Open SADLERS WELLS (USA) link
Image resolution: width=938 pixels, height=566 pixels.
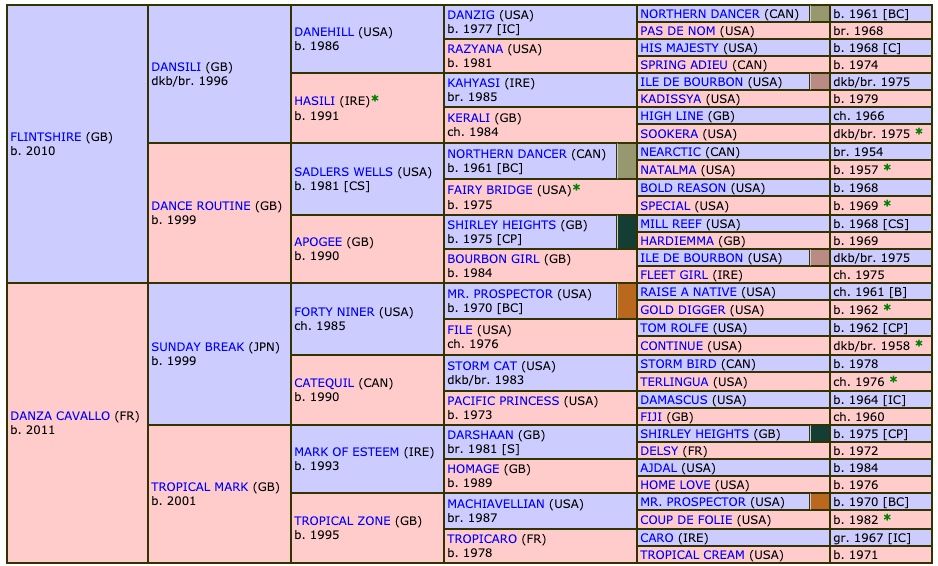343,172
